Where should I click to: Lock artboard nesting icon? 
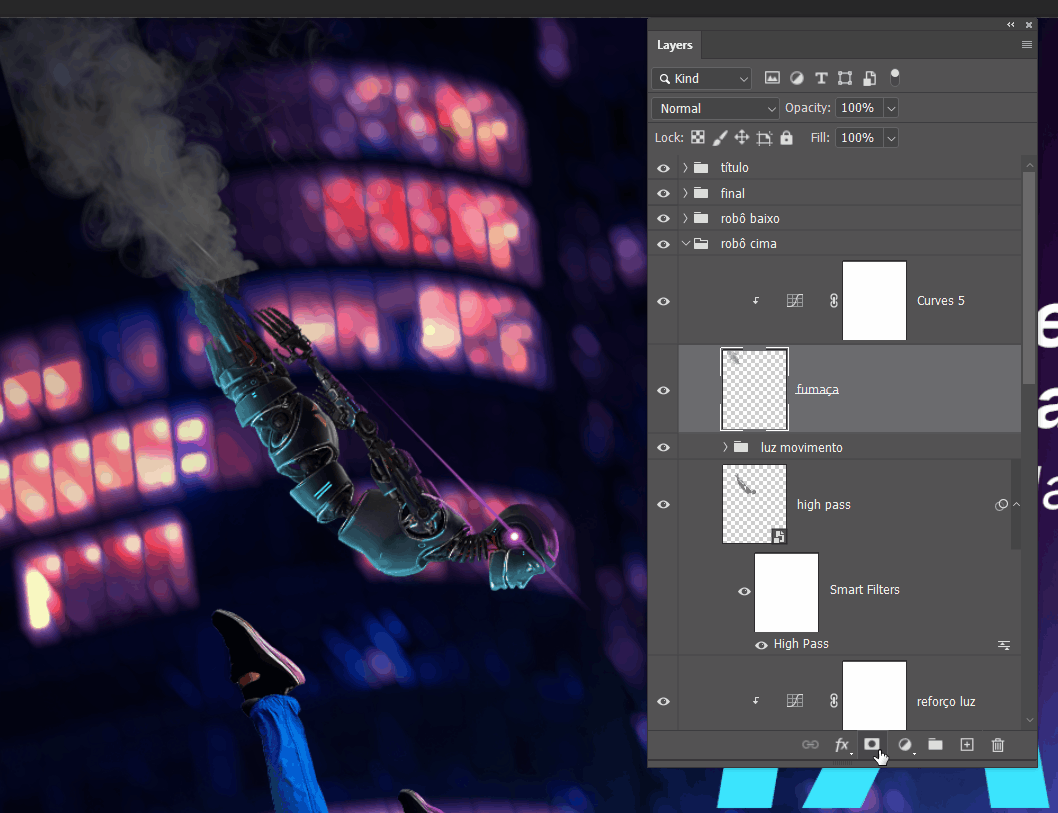coord(764,138)
